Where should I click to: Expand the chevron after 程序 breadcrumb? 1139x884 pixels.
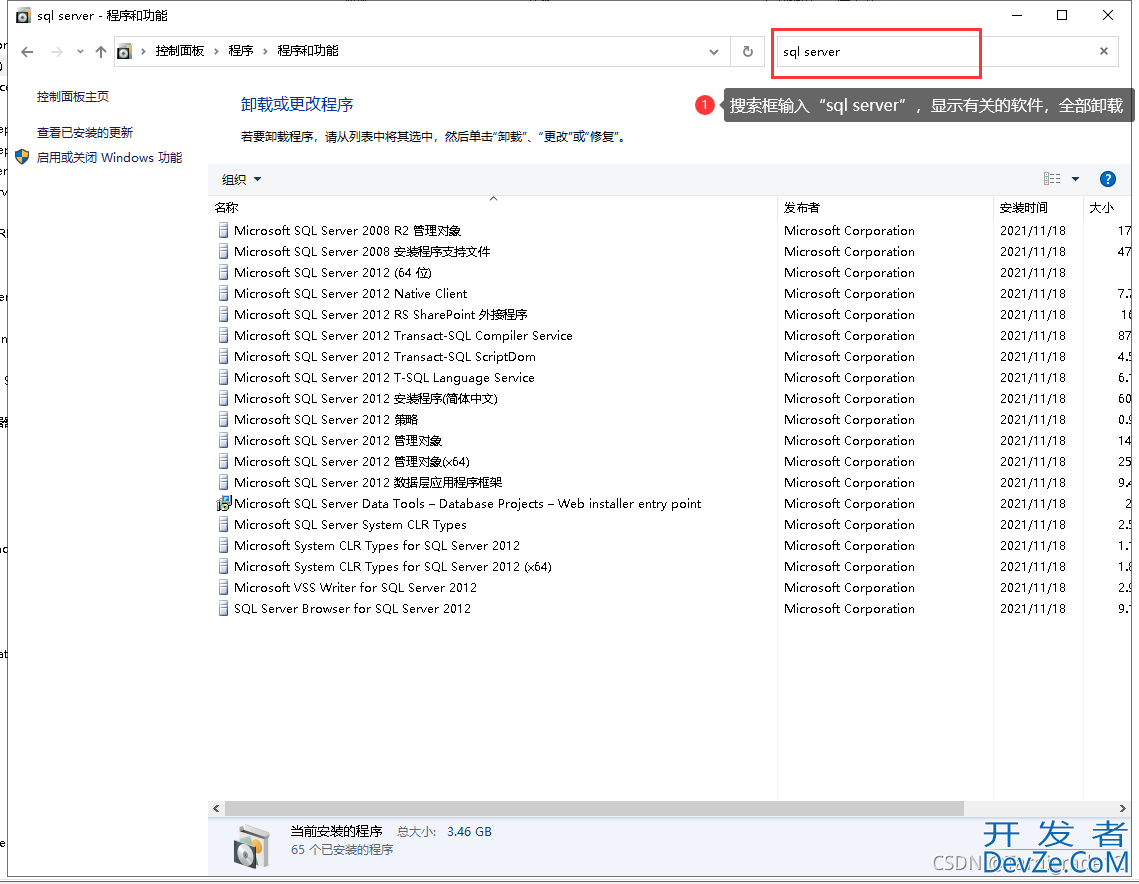[265, 52]
